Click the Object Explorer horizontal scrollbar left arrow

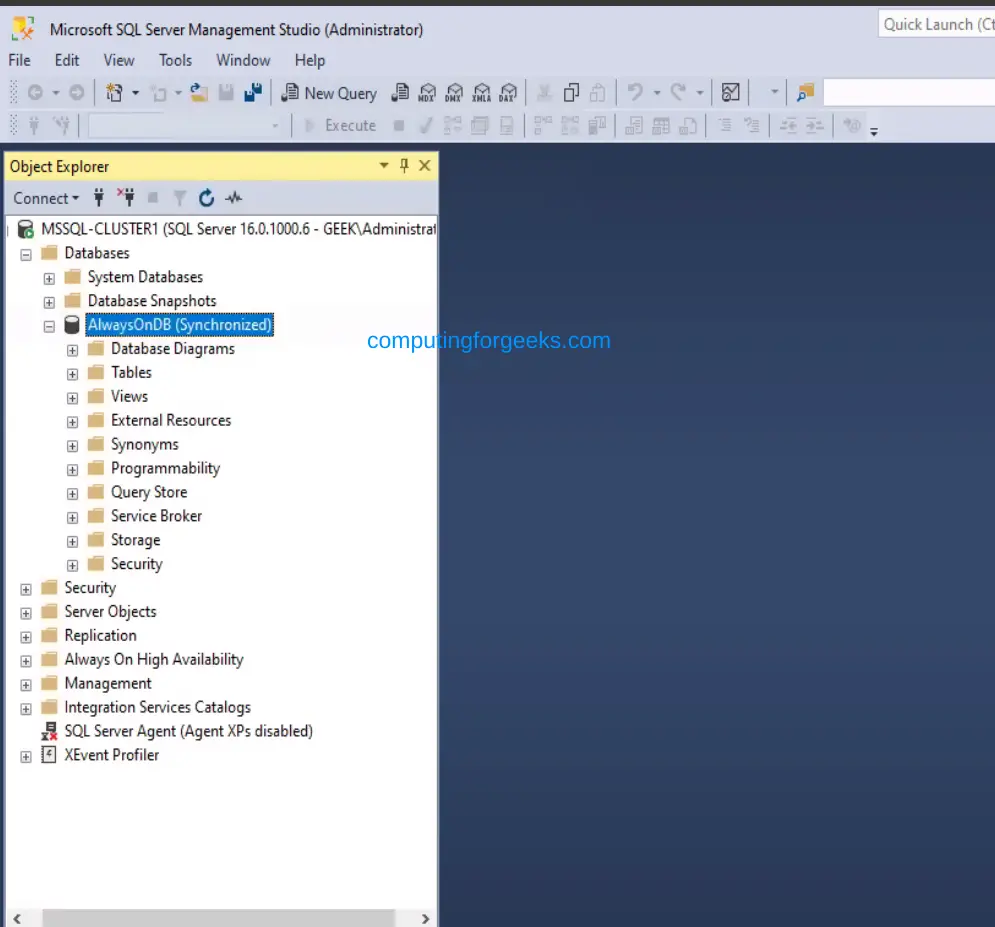click(17, 919)
